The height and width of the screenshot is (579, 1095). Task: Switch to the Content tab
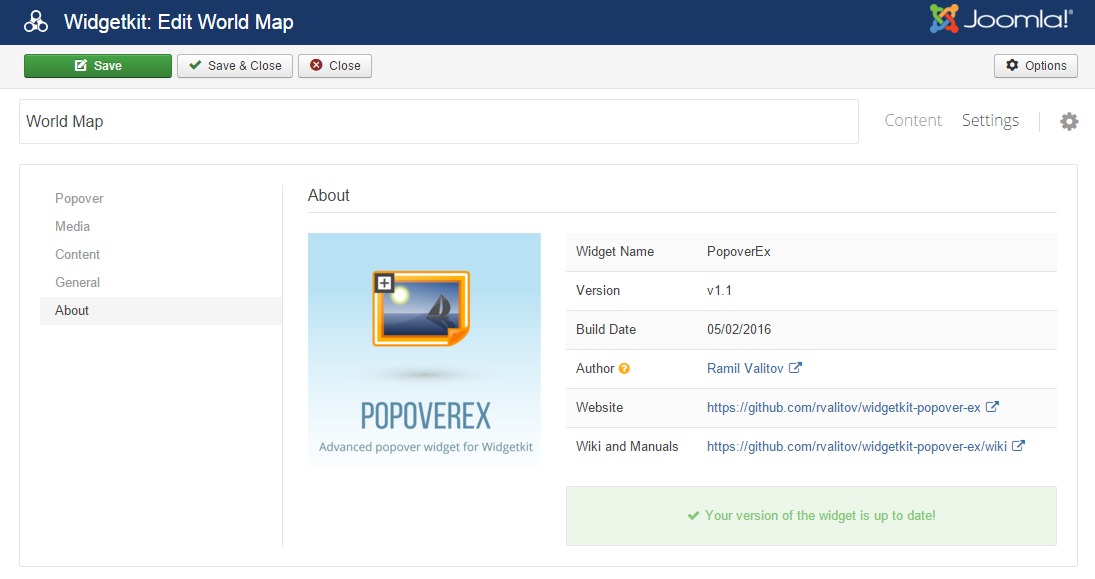pos(913,120)
